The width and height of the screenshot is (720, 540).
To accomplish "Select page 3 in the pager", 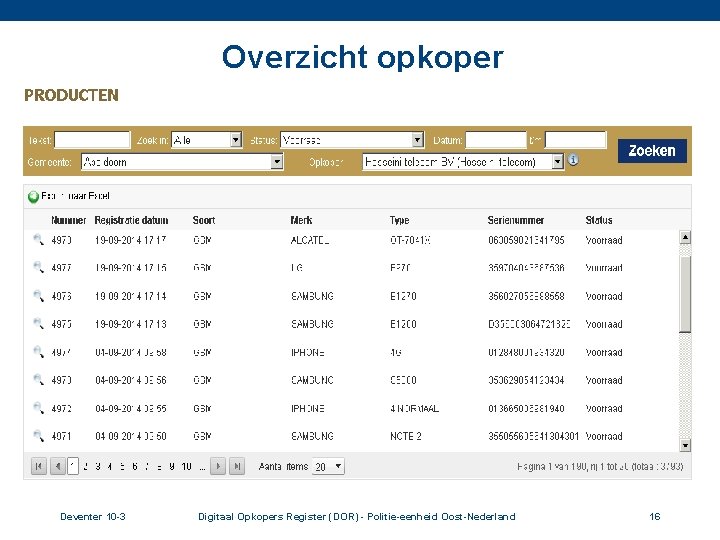I will 98,467.
